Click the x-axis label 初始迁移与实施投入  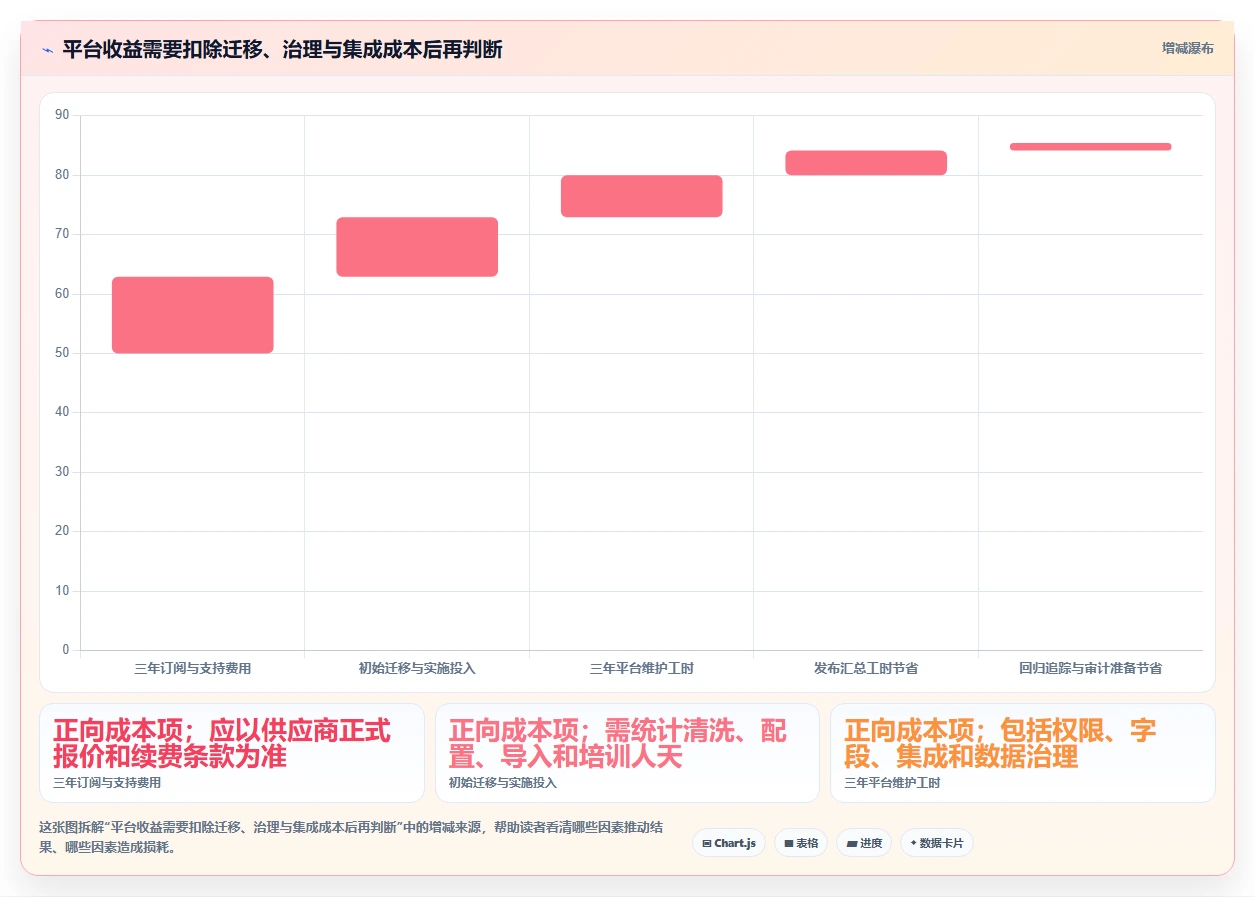[417, 668]
